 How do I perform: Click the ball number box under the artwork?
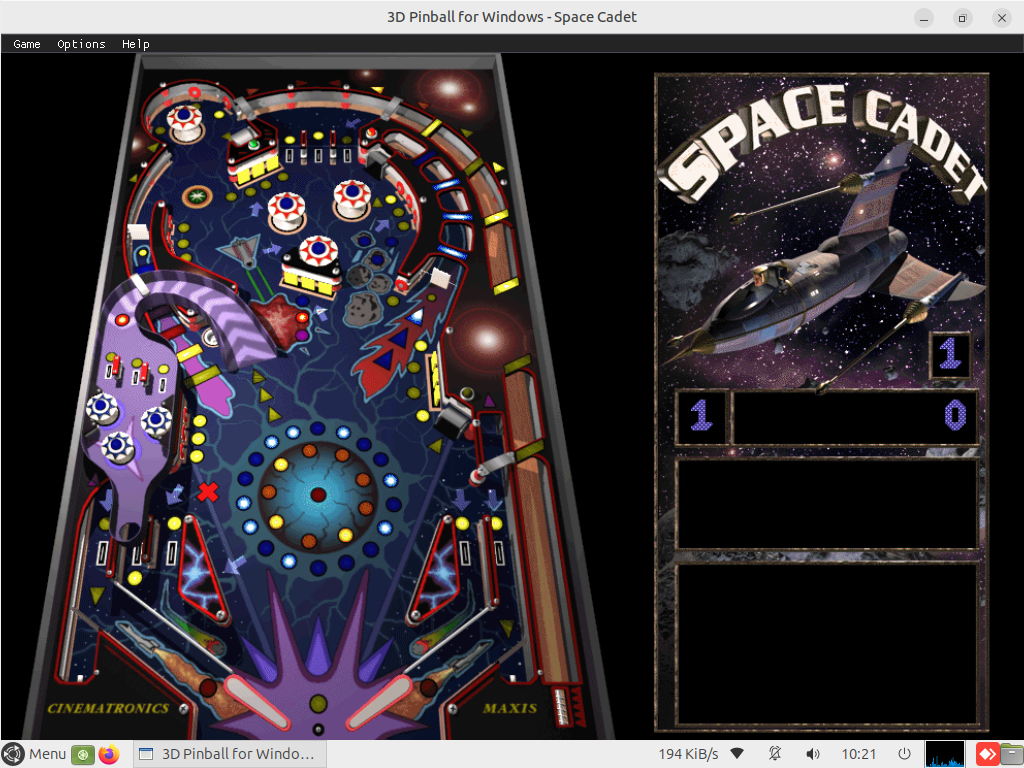click(951, 355)
